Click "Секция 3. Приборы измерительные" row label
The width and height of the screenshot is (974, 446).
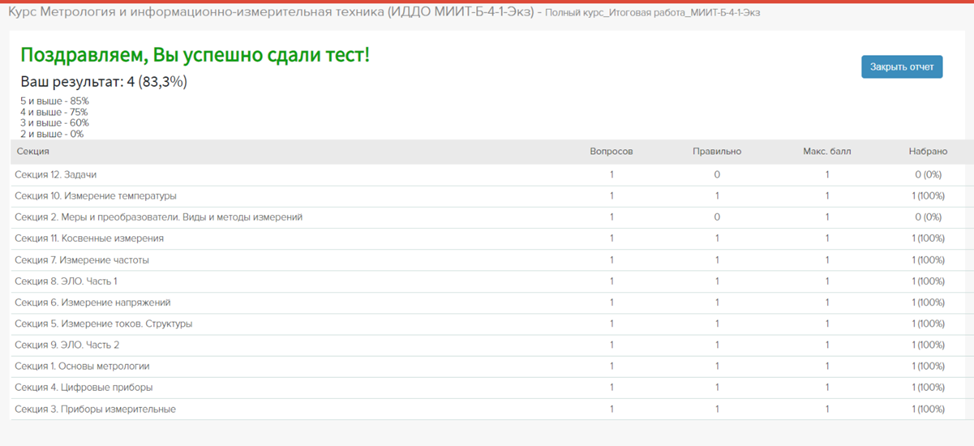[95, 409]
